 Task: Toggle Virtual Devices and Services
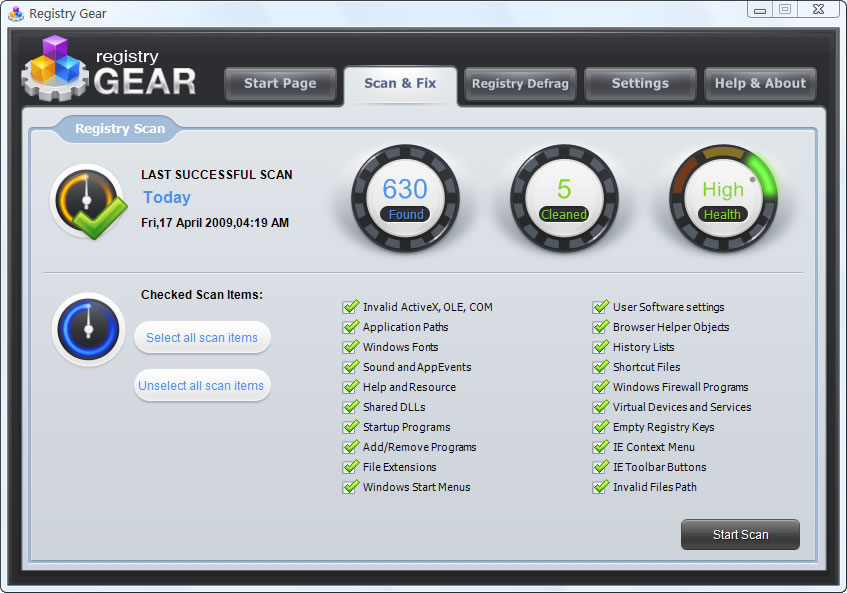[601, 407]
